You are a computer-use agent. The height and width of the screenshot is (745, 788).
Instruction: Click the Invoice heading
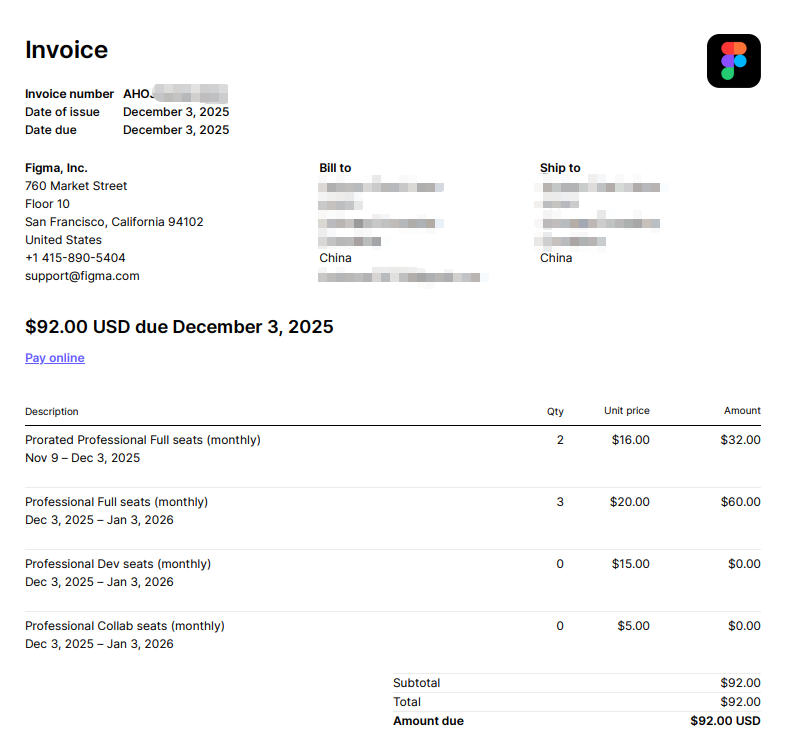pyautogui.click(x=66, y=50)
